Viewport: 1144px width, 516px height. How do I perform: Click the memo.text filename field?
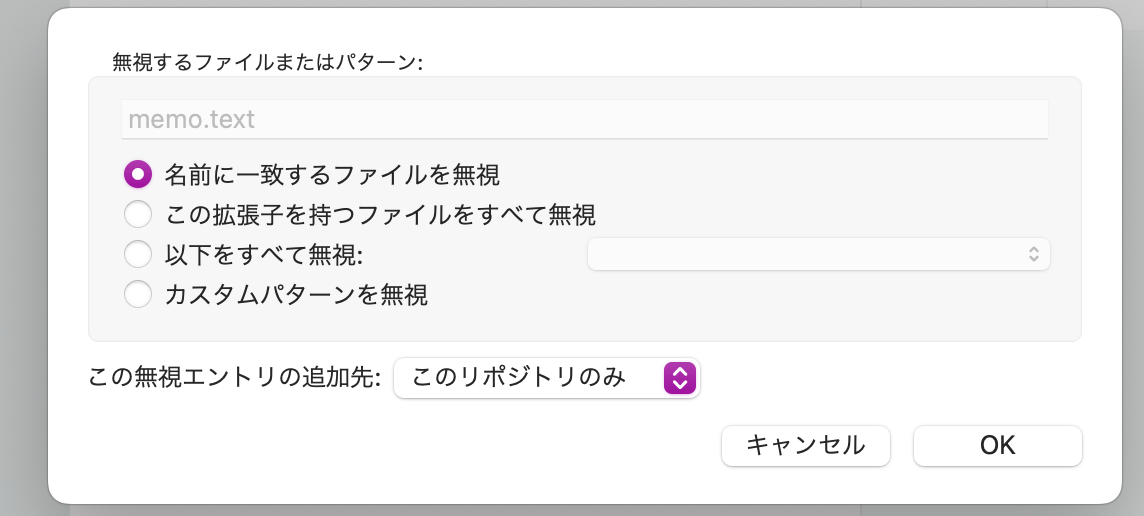point(584,119)
